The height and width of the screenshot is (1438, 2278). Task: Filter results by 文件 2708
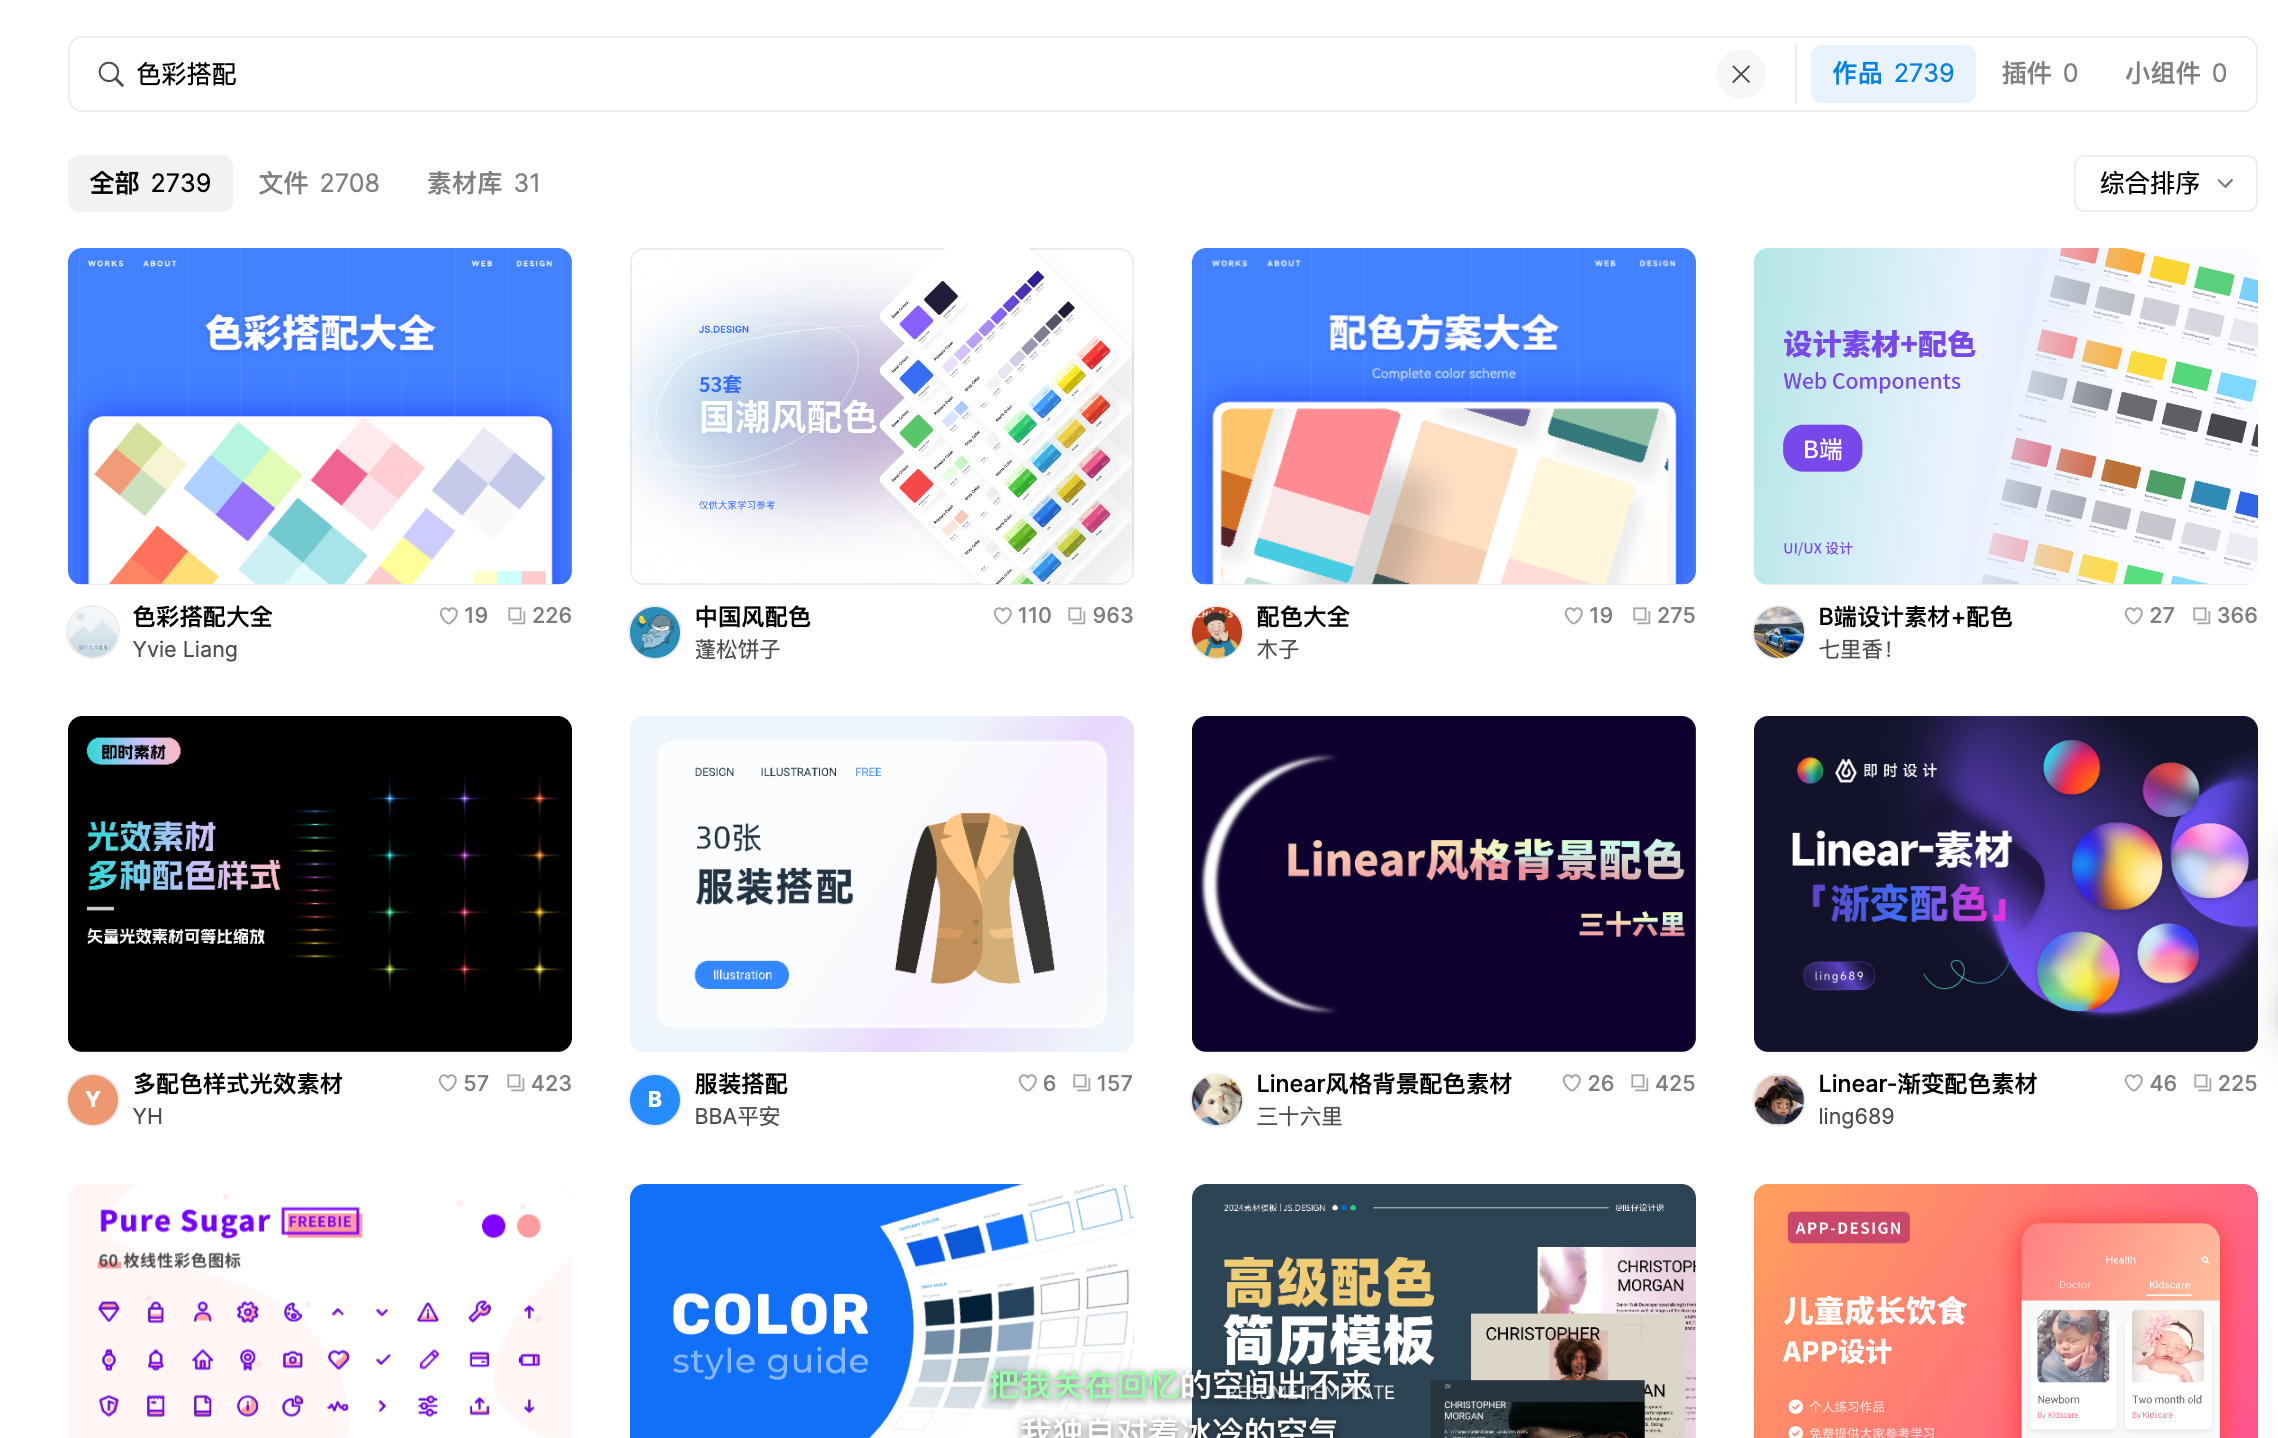coord(319,183)
